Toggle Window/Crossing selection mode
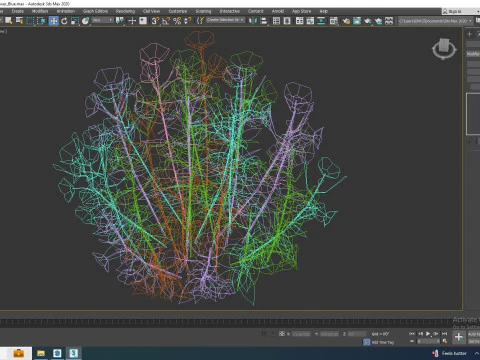Image resolution: width=480 pixels, height=360 pixels. [x=41, y=21]
